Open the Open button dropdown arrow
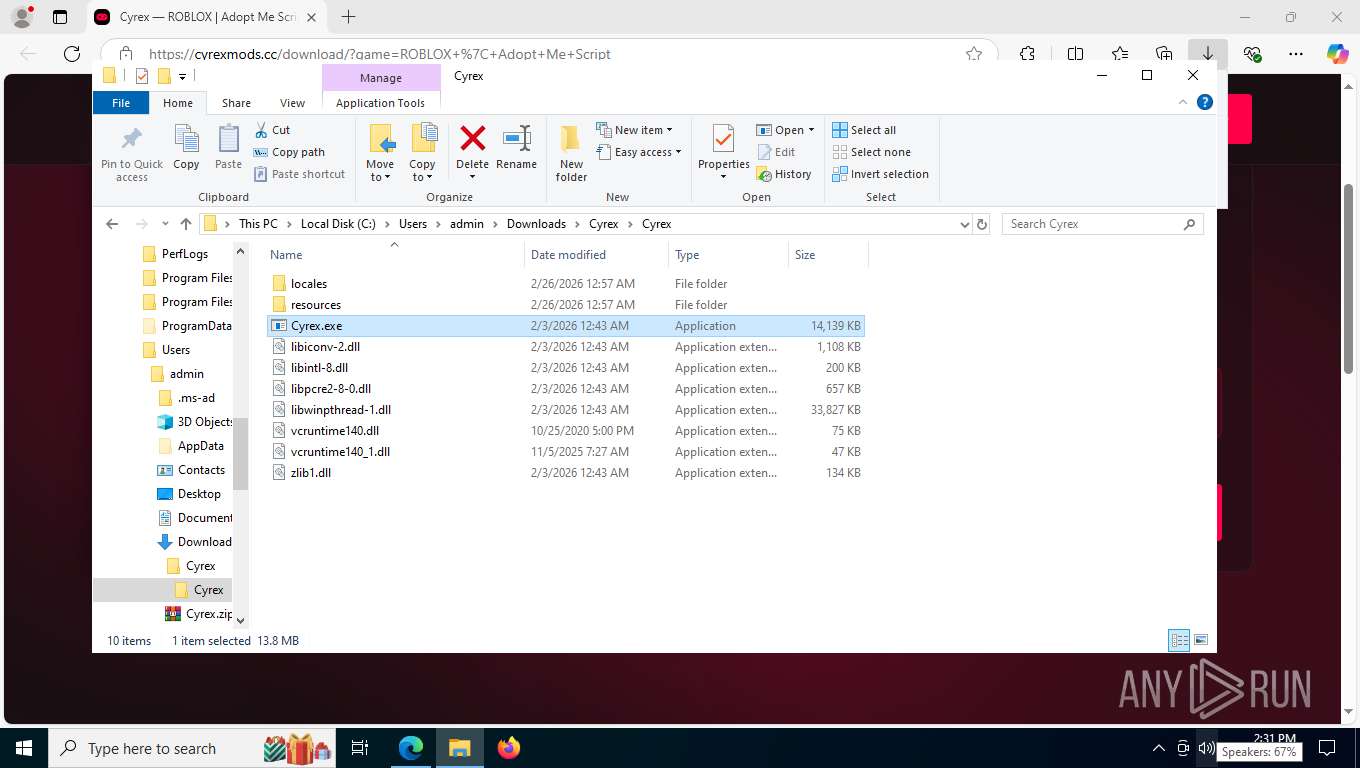The width and height of the screenshot is (1360, 768). tap(811, 130)
